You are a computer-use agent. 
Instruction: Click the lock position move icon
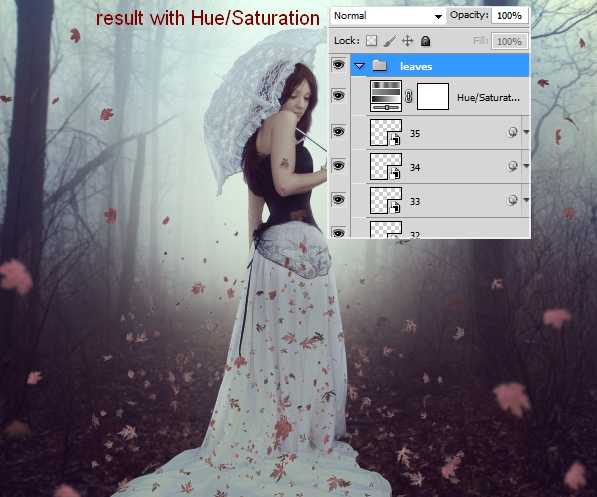(x=407, y=41)
